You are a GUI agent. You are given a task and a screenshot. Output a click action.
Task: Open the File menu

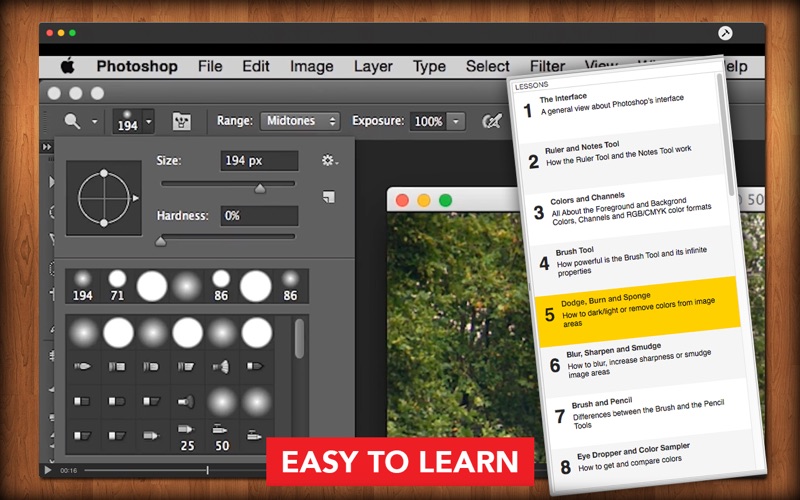[210, 66]
